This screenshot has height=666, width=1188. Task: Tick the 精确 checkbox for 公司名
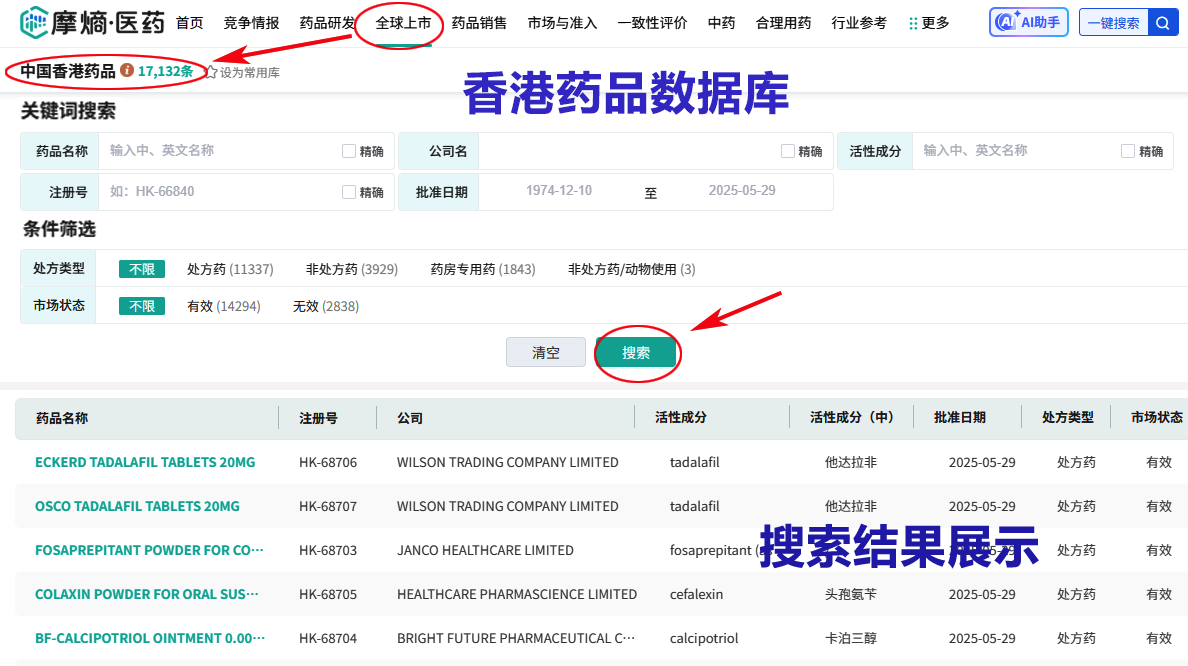[788, 151]
